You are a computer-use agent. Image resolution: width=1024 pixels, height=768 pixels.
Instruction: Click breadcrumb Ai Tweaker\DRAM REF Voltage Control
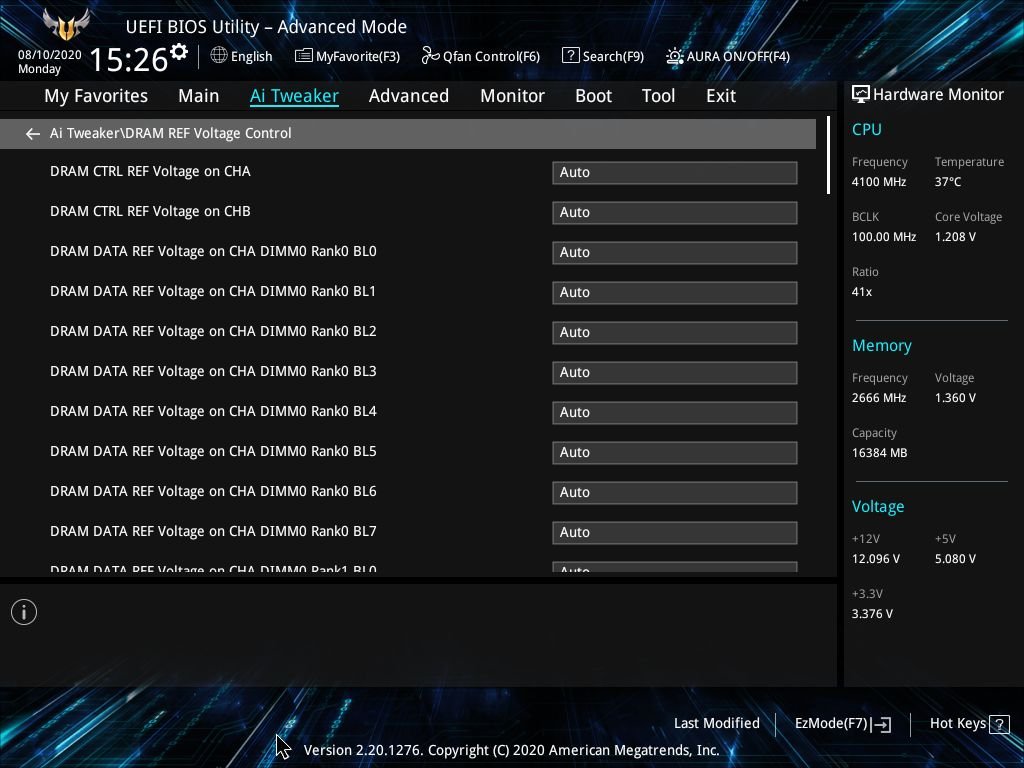(x=170, y=133)
